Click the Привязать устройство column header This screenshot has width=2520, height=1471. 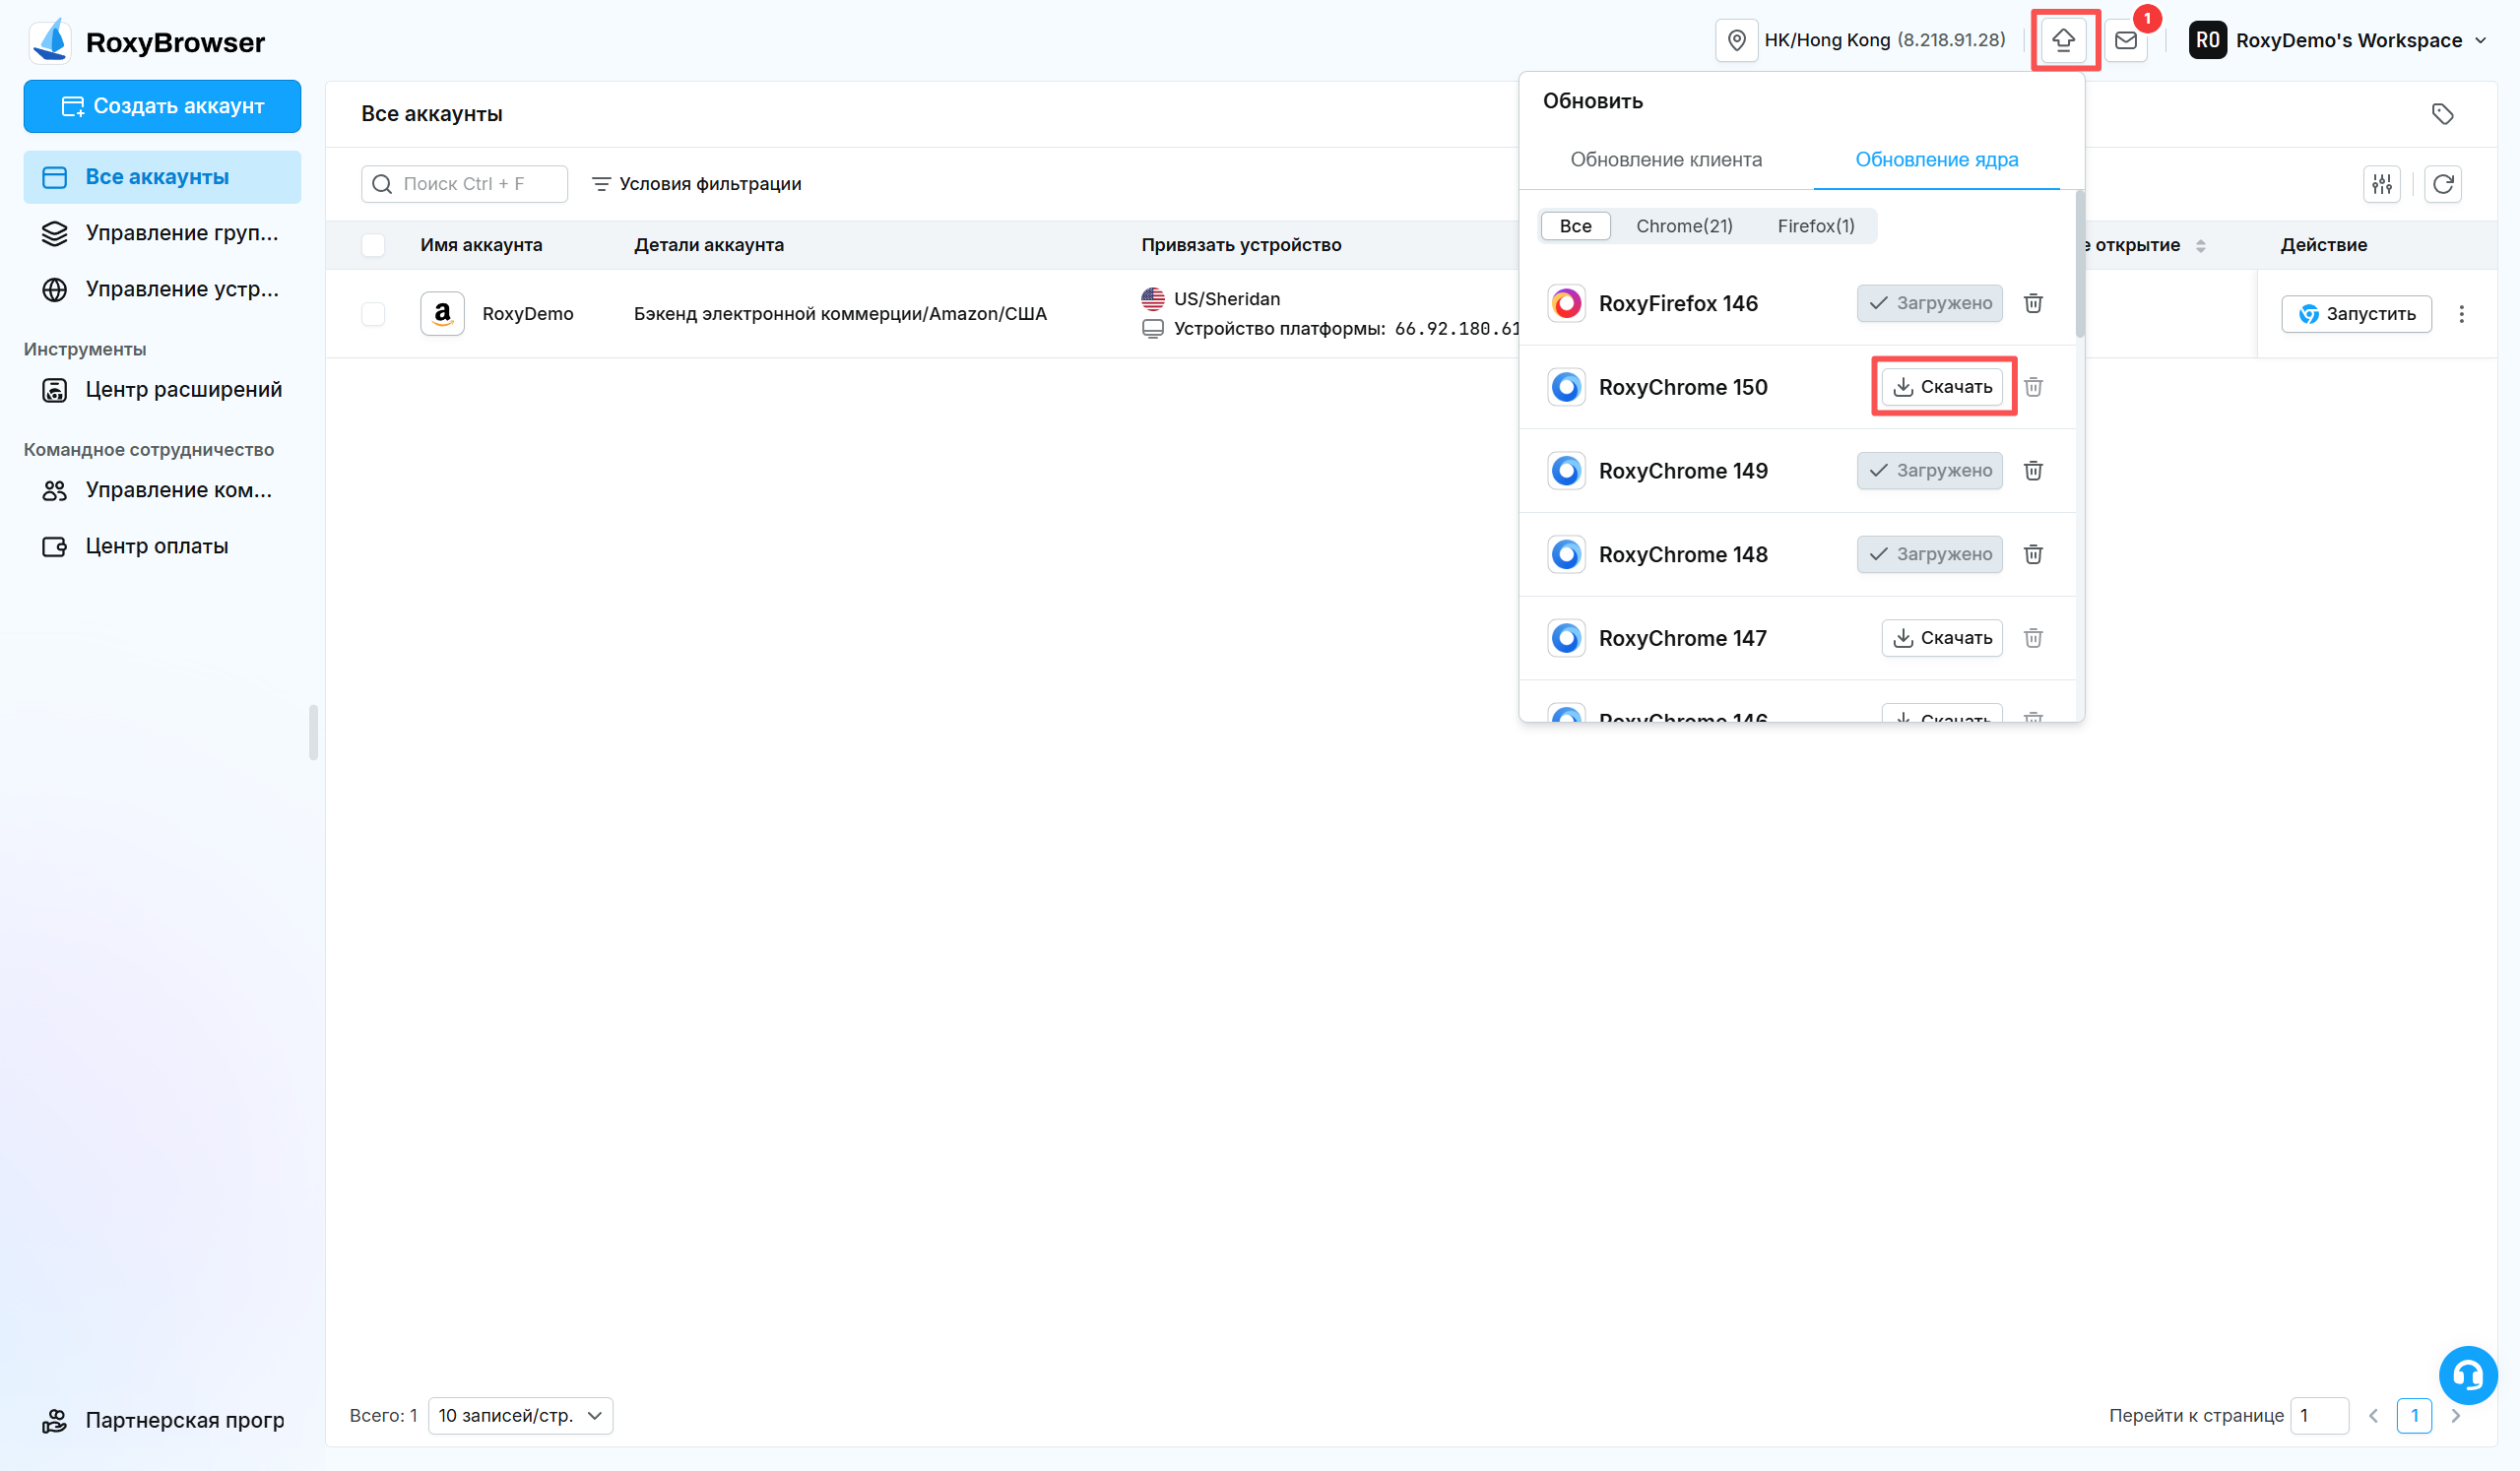(x=1241, y=245)
